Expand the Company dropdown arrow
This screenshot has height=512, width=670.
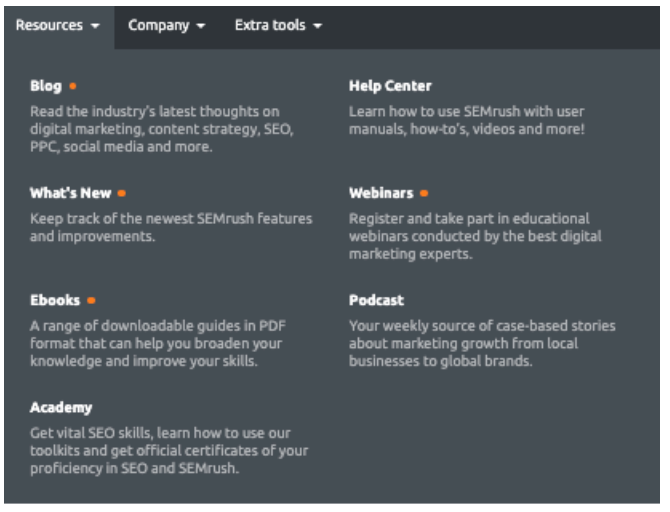201,26
